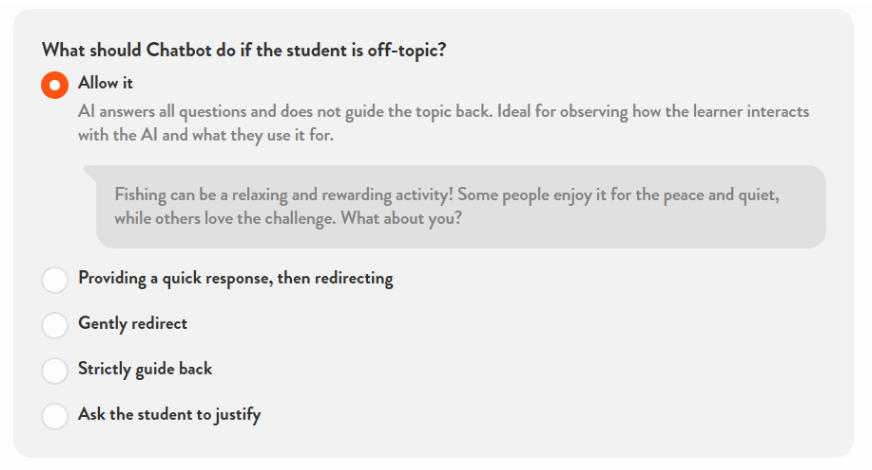Click the "with the AI and what they use it for" line
The height and width of the screenshot is (470, 872).
pyautogui.click(x=205, y=136)
